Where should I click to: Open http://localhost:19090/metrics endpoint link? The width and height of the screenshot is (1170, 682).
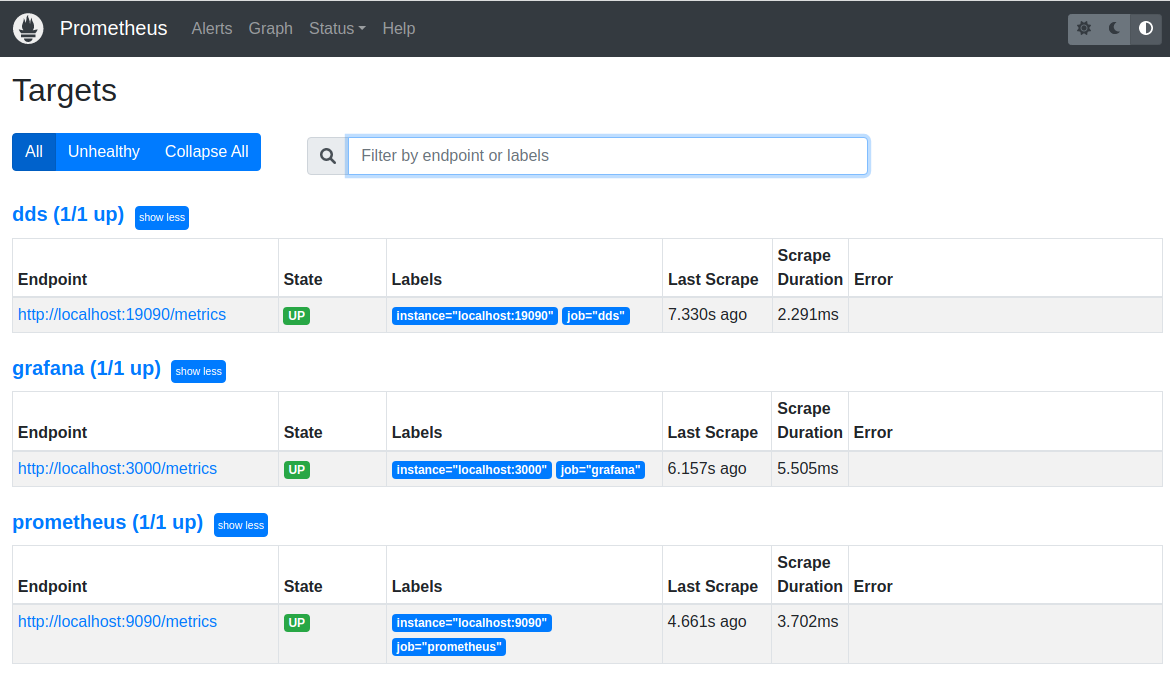(122, 315)
